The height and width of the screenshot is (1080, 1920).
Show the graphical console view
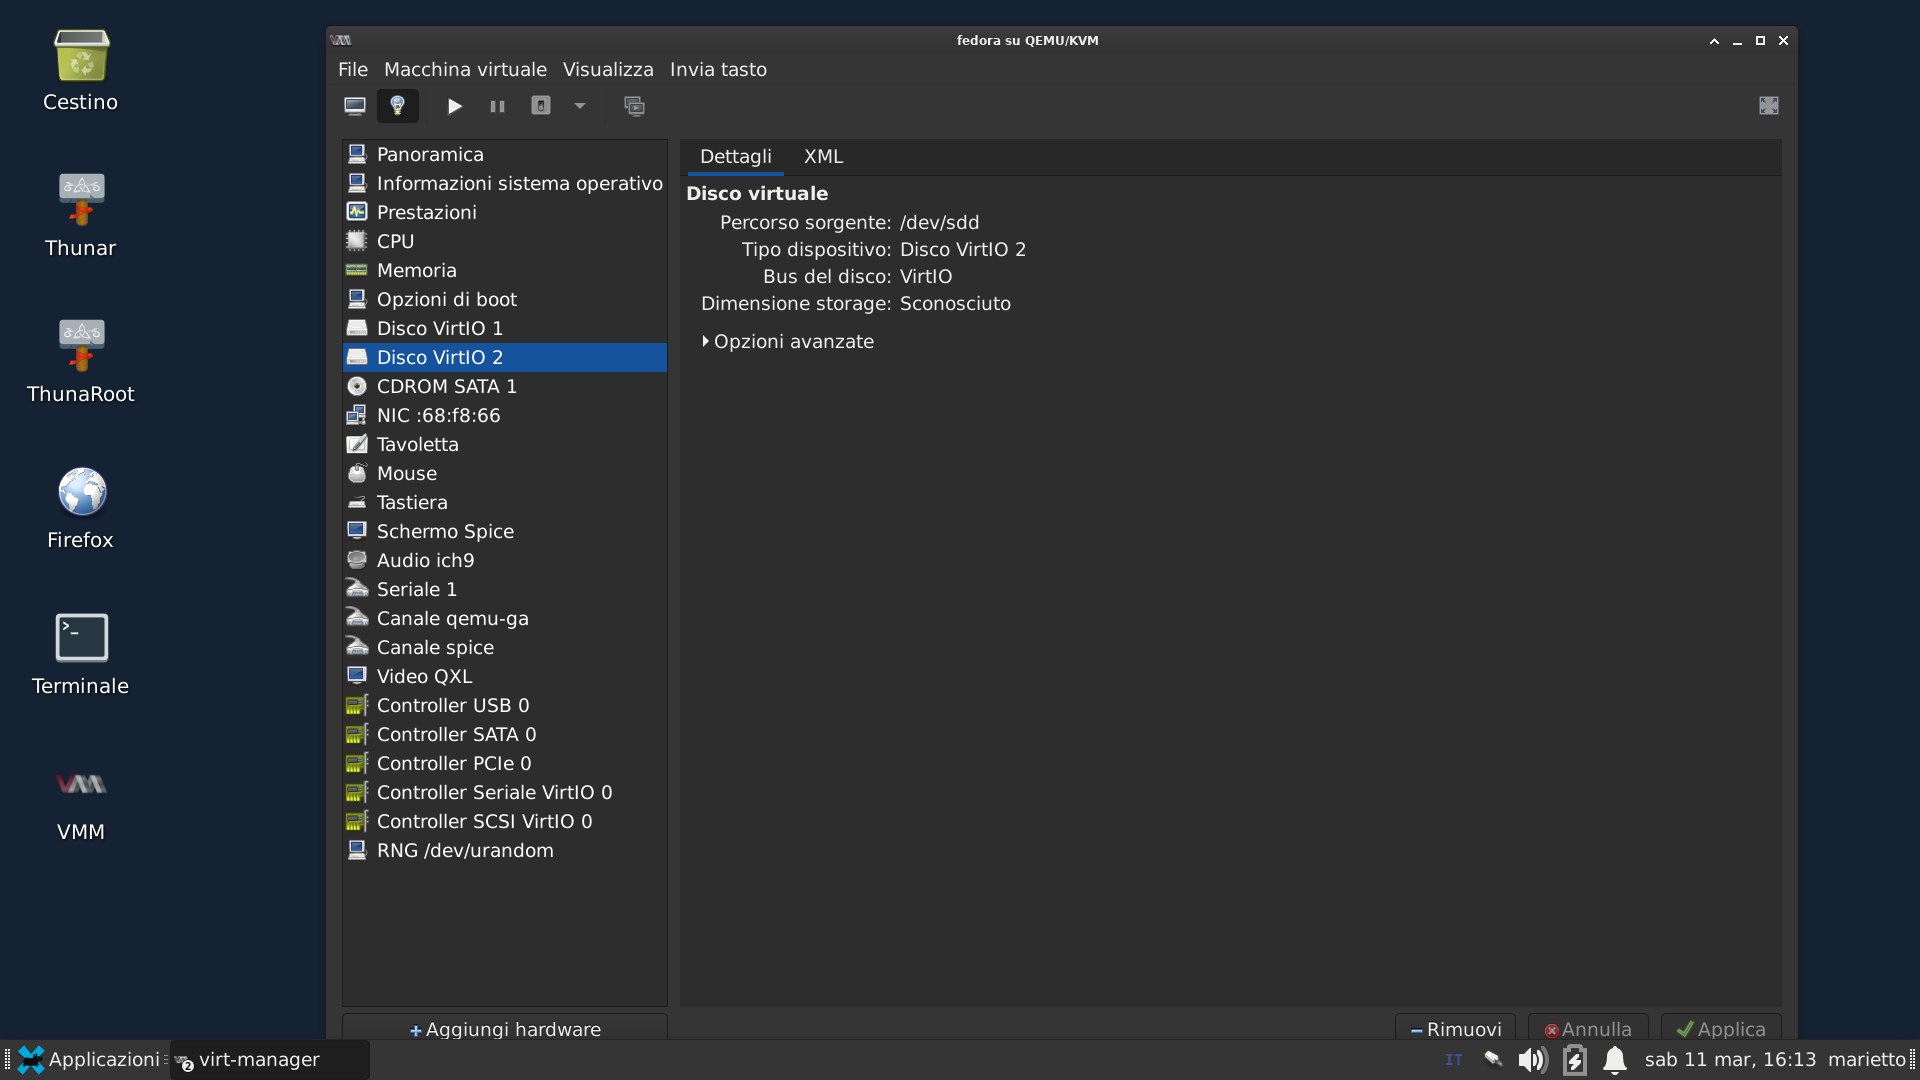355,106
